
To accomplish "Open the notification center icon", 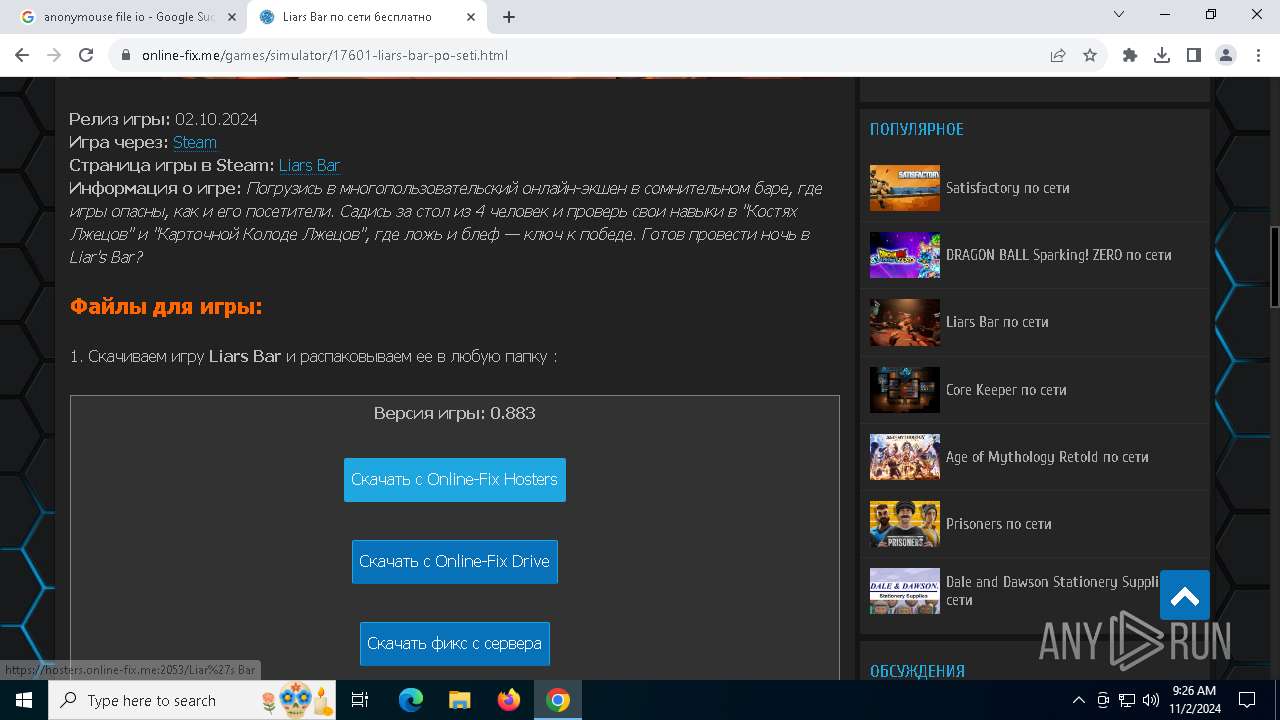I will coord(1247,700).
